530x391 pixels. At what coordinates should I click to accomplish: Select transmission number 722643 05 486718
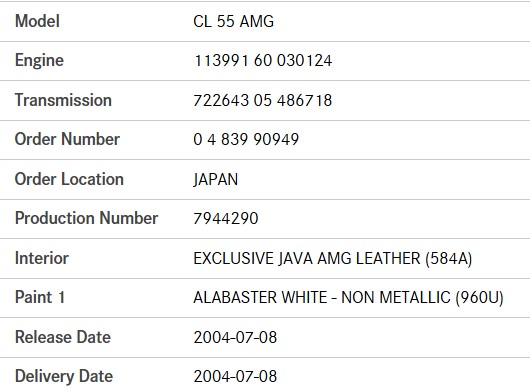263,100
